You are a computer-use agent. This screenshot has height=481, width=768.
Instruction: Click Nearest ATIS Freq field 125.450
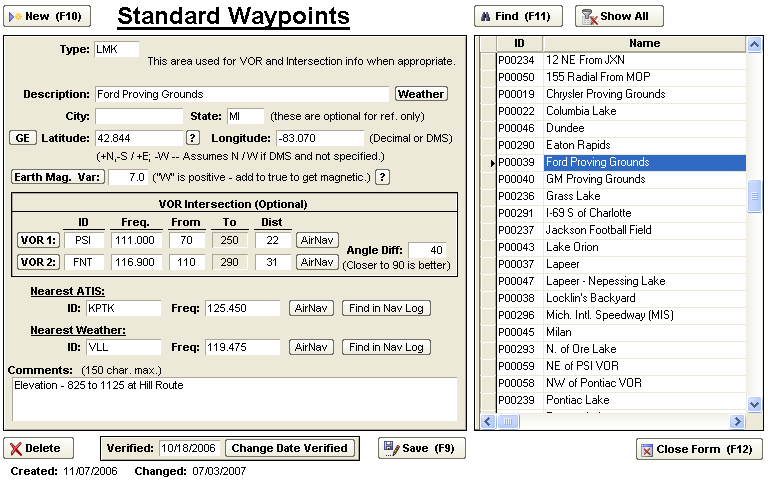coord(242,308)
